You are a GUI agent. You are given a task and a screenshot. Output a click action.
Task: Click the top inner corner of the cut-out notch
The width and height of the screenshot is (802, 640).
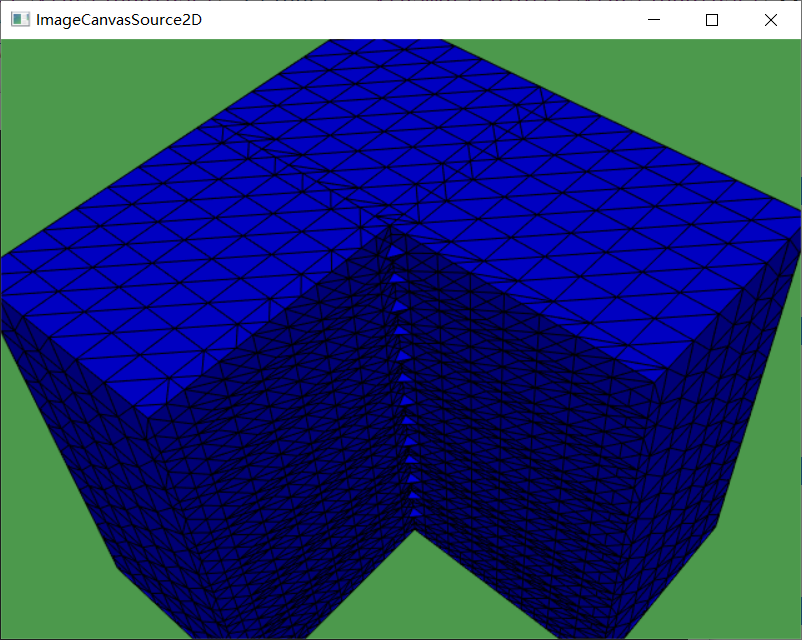pos(388,228)
